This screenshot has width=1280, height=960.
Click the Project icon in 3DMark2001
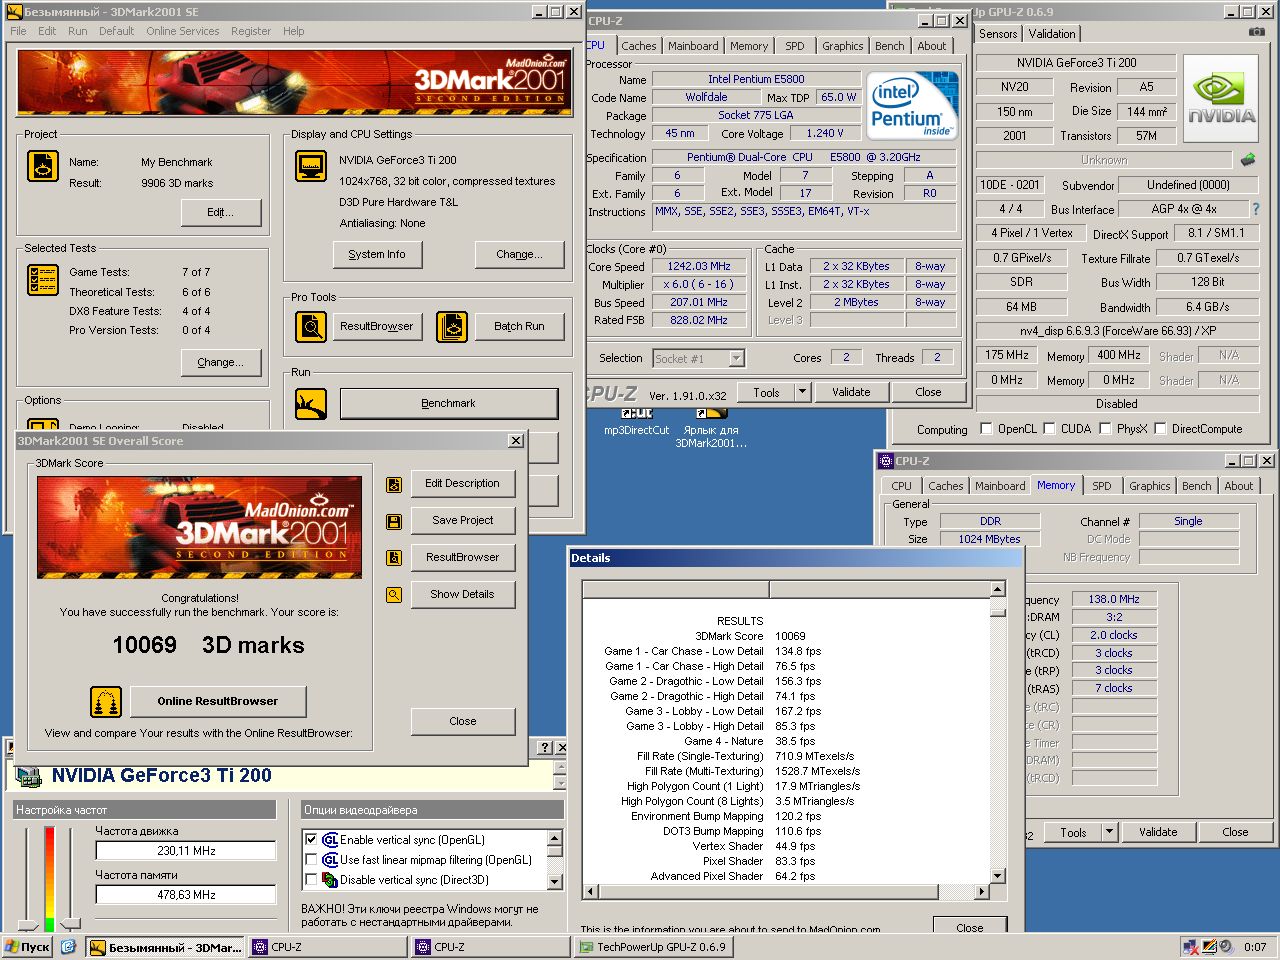coord(43,166)
